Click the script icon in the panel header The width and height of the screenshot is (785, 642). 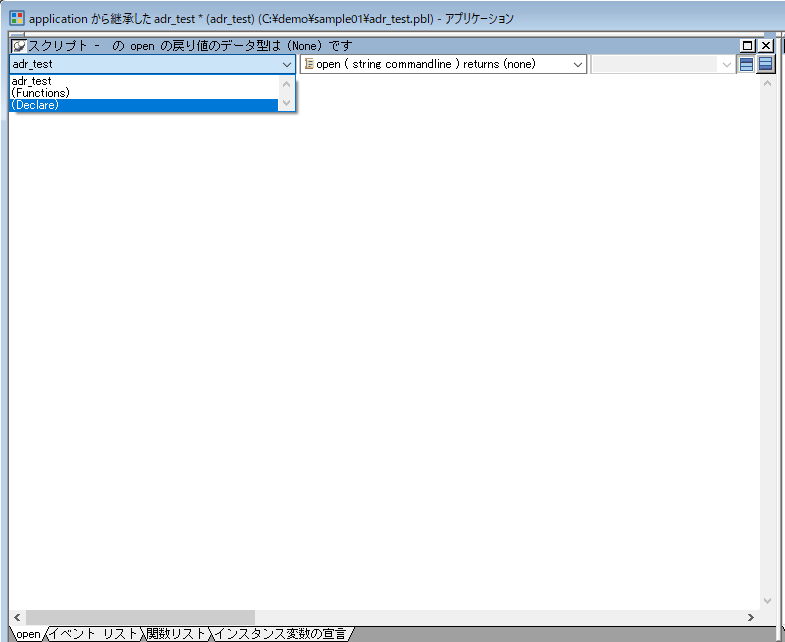pyautogui.click(x=19, y=46)
